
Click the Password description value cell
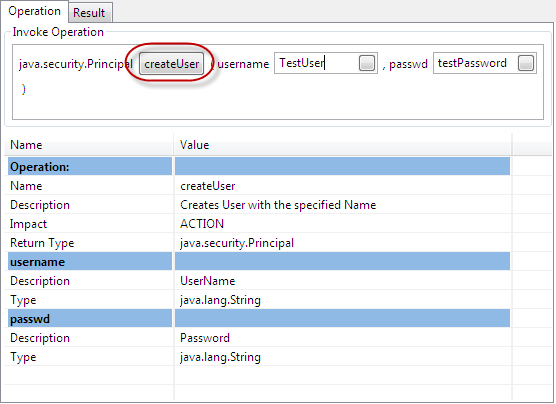(x=342, y=337)
